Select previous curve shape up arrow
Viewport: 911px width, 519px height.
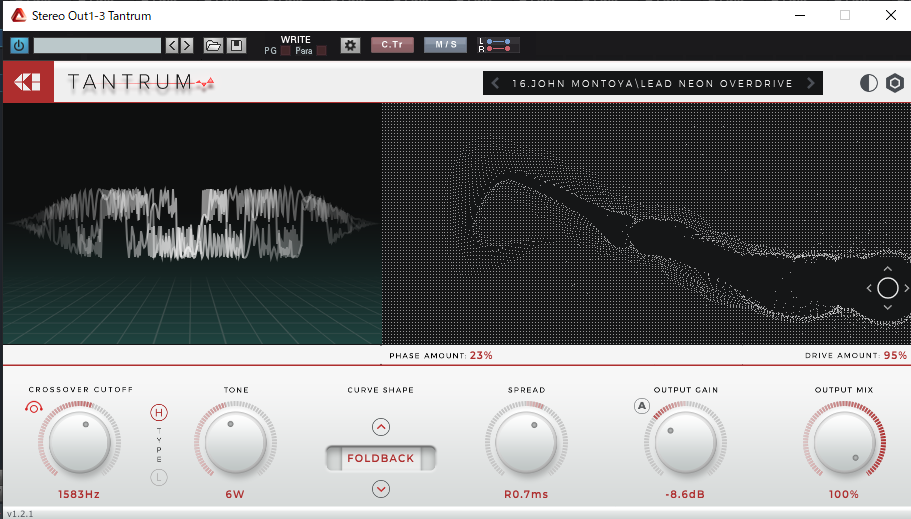pos(381,427)
